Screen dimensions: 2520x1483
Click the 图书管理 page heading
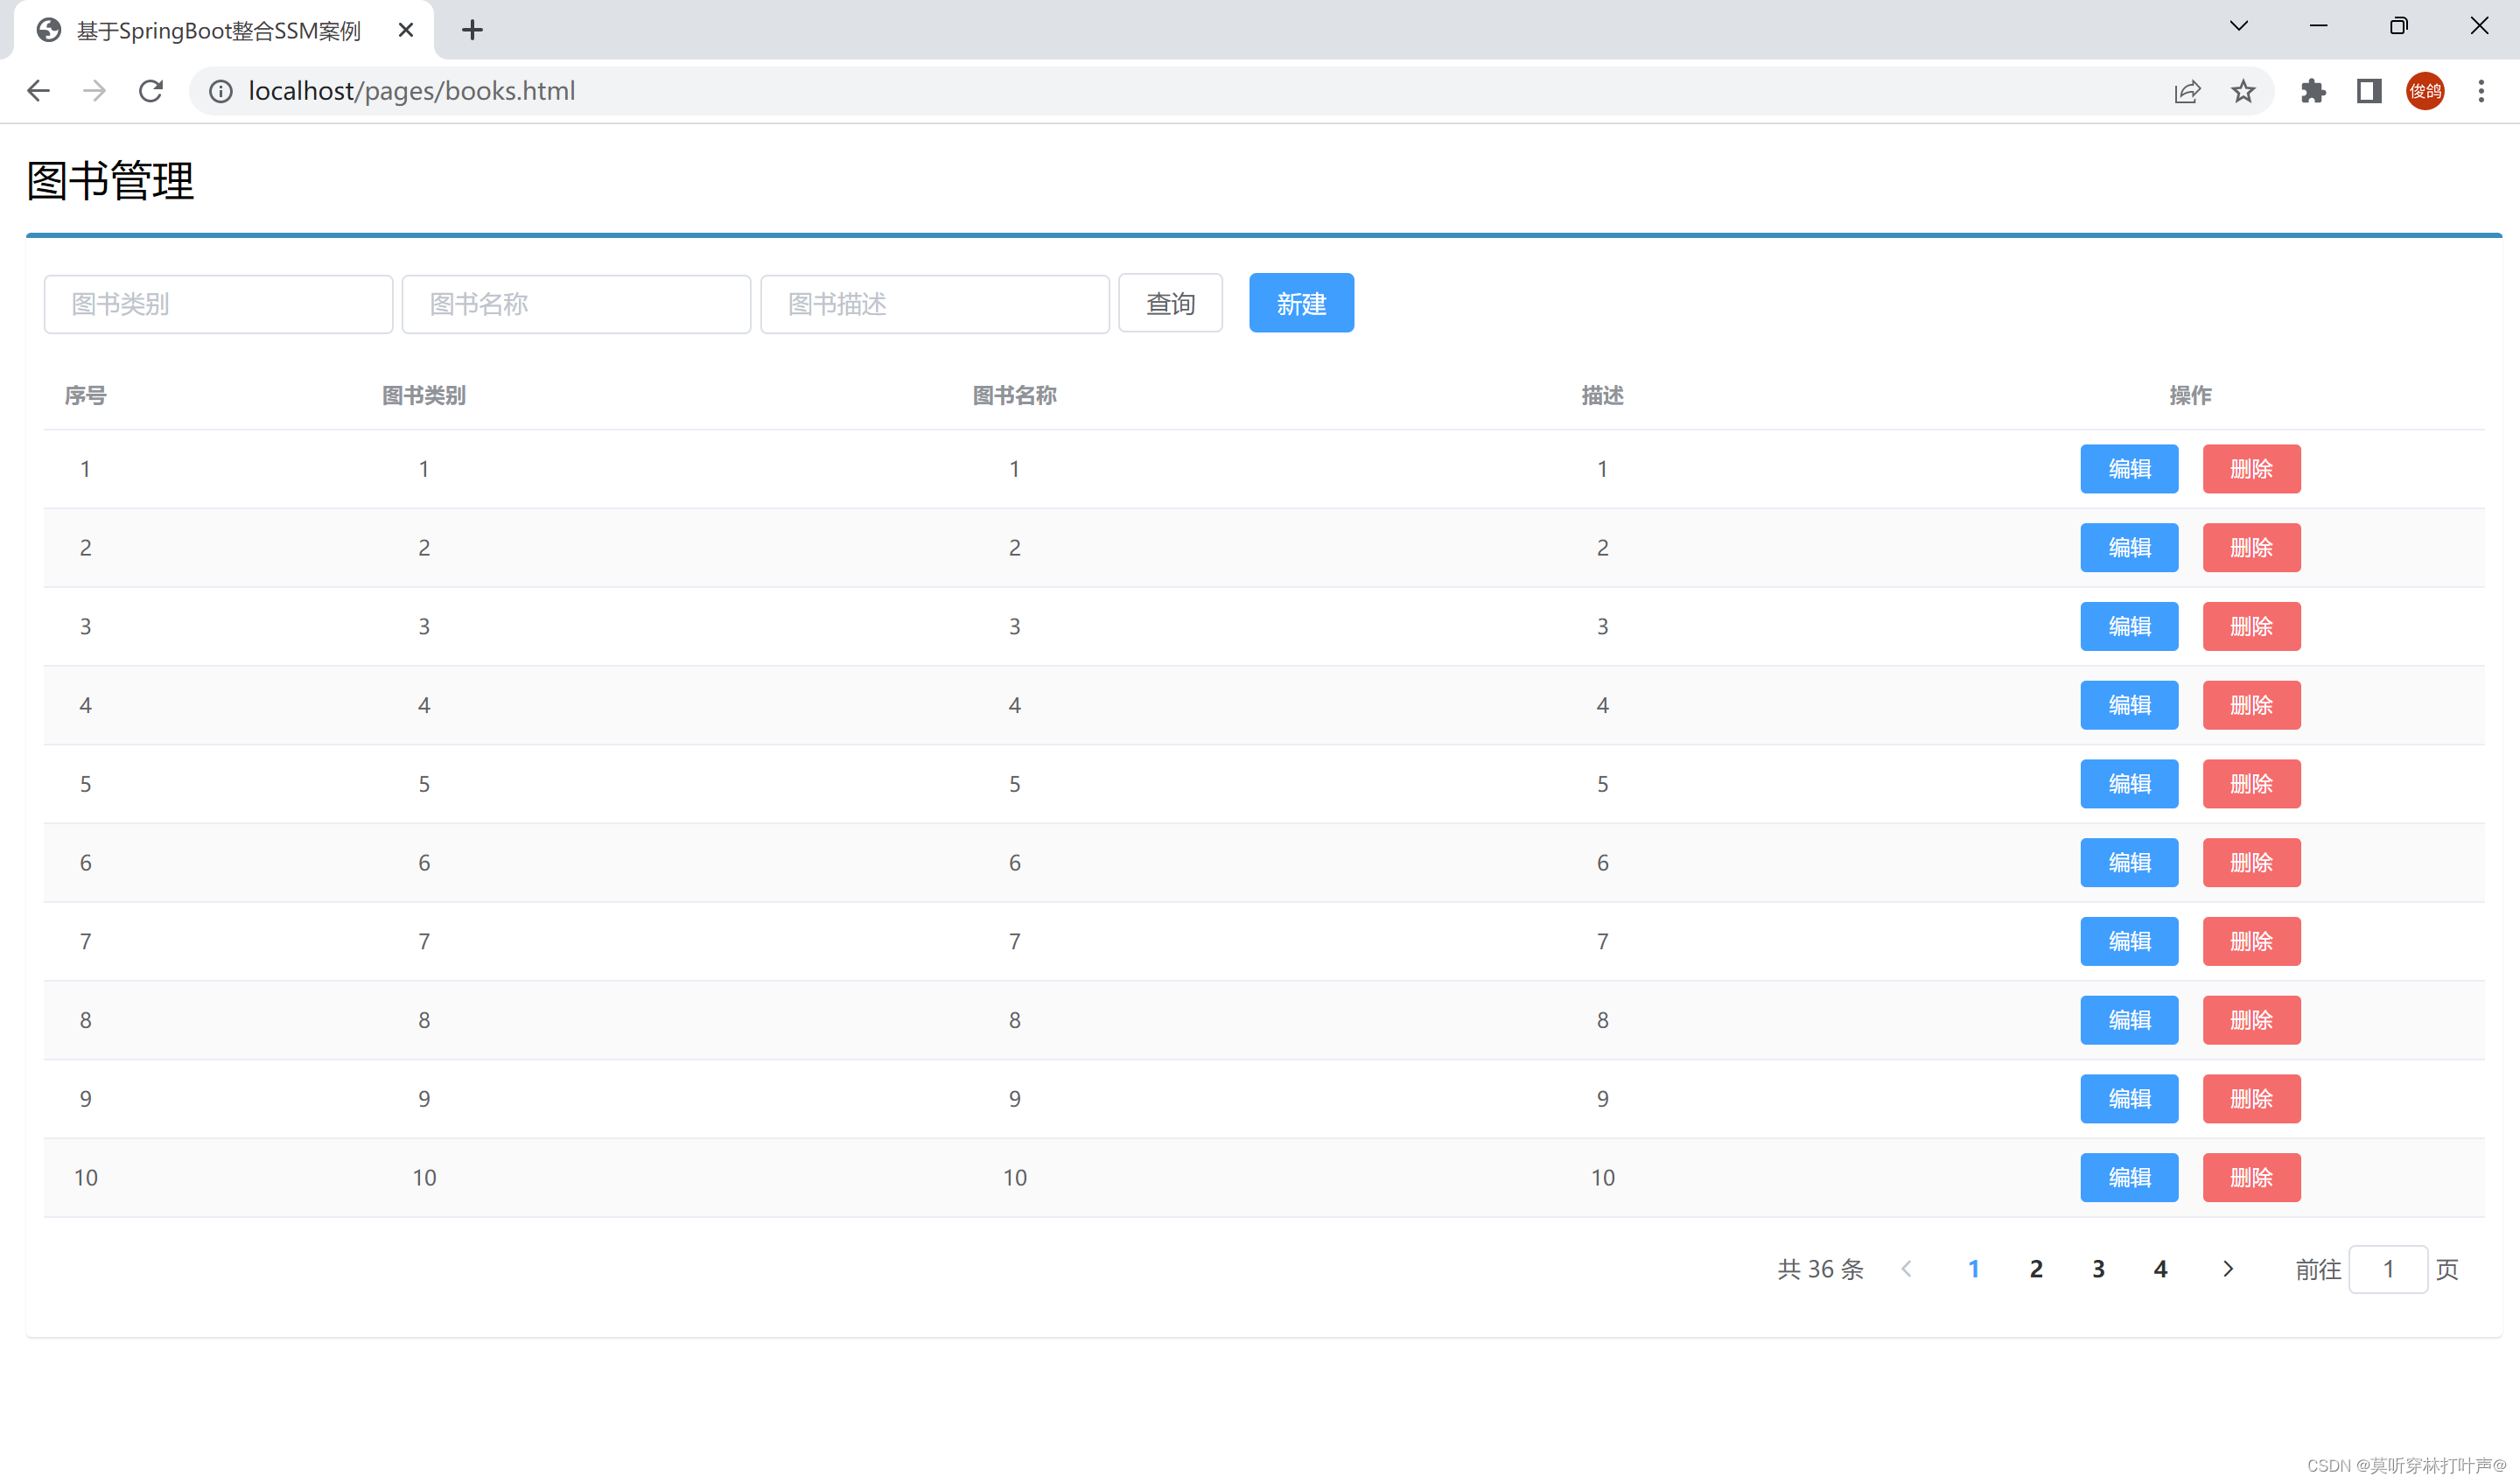pyautogui.click(x=110, y=181)
